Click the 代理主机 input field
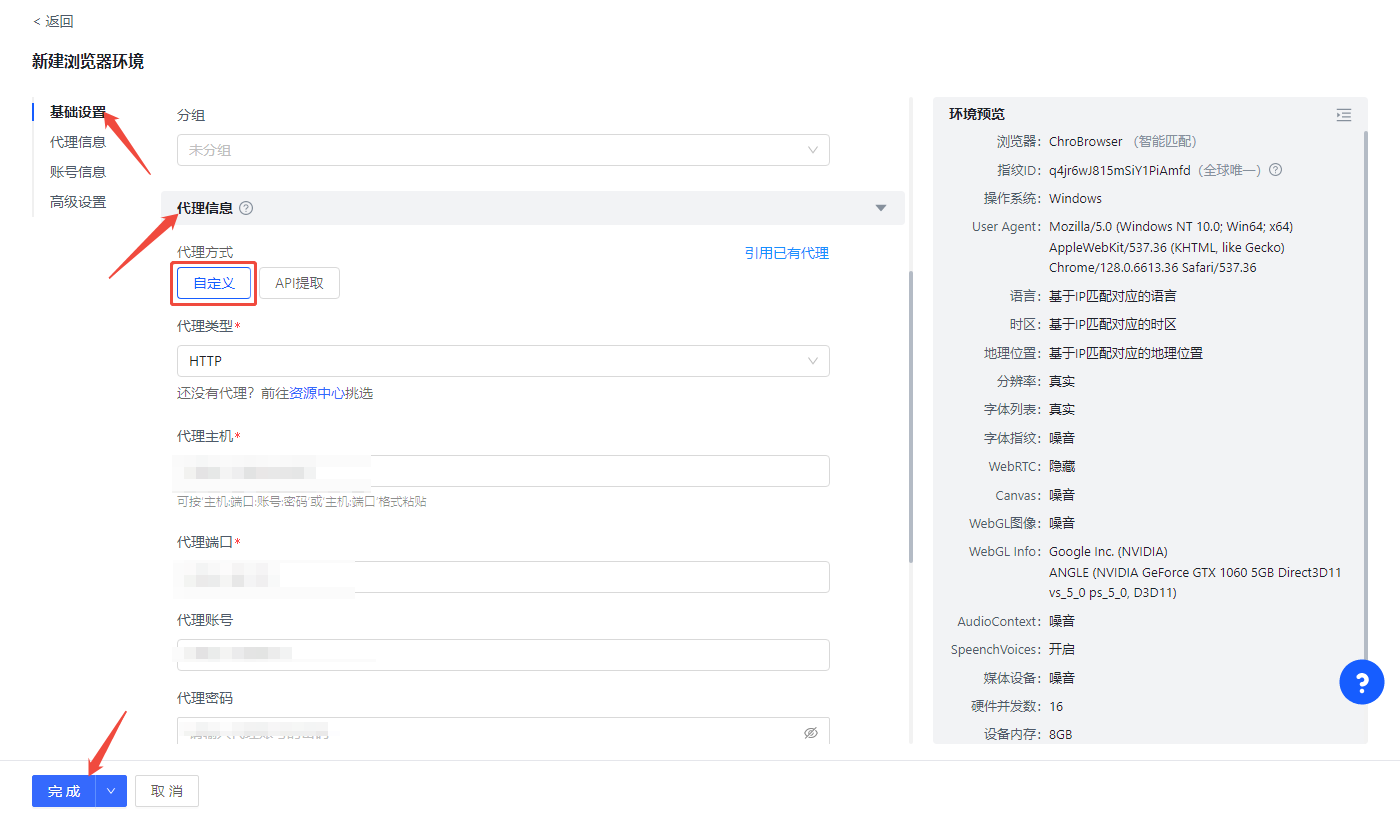 coord(600,471)
